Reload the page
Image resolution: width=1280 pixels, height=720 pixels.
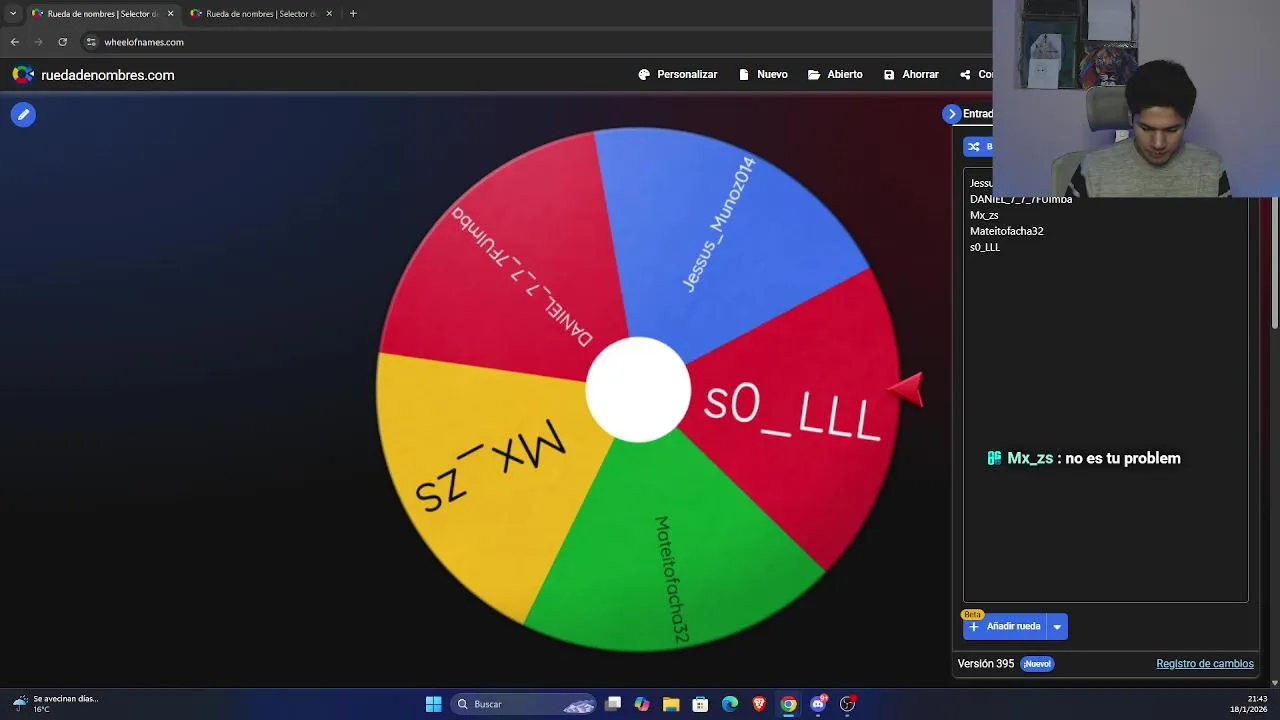[62, 42]
